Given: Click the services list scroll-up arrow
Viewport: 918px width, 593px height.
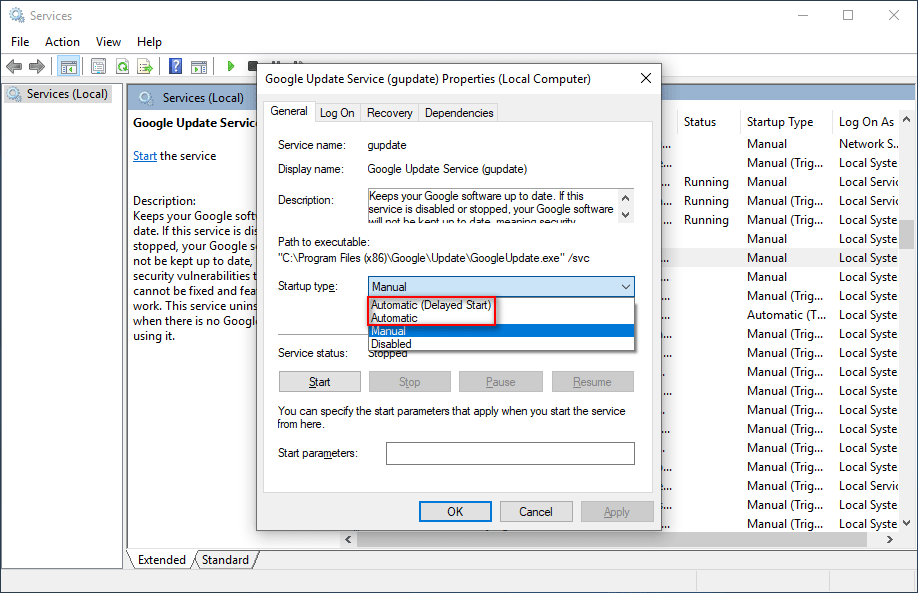Looking at the screenshot, I should 907,119.
